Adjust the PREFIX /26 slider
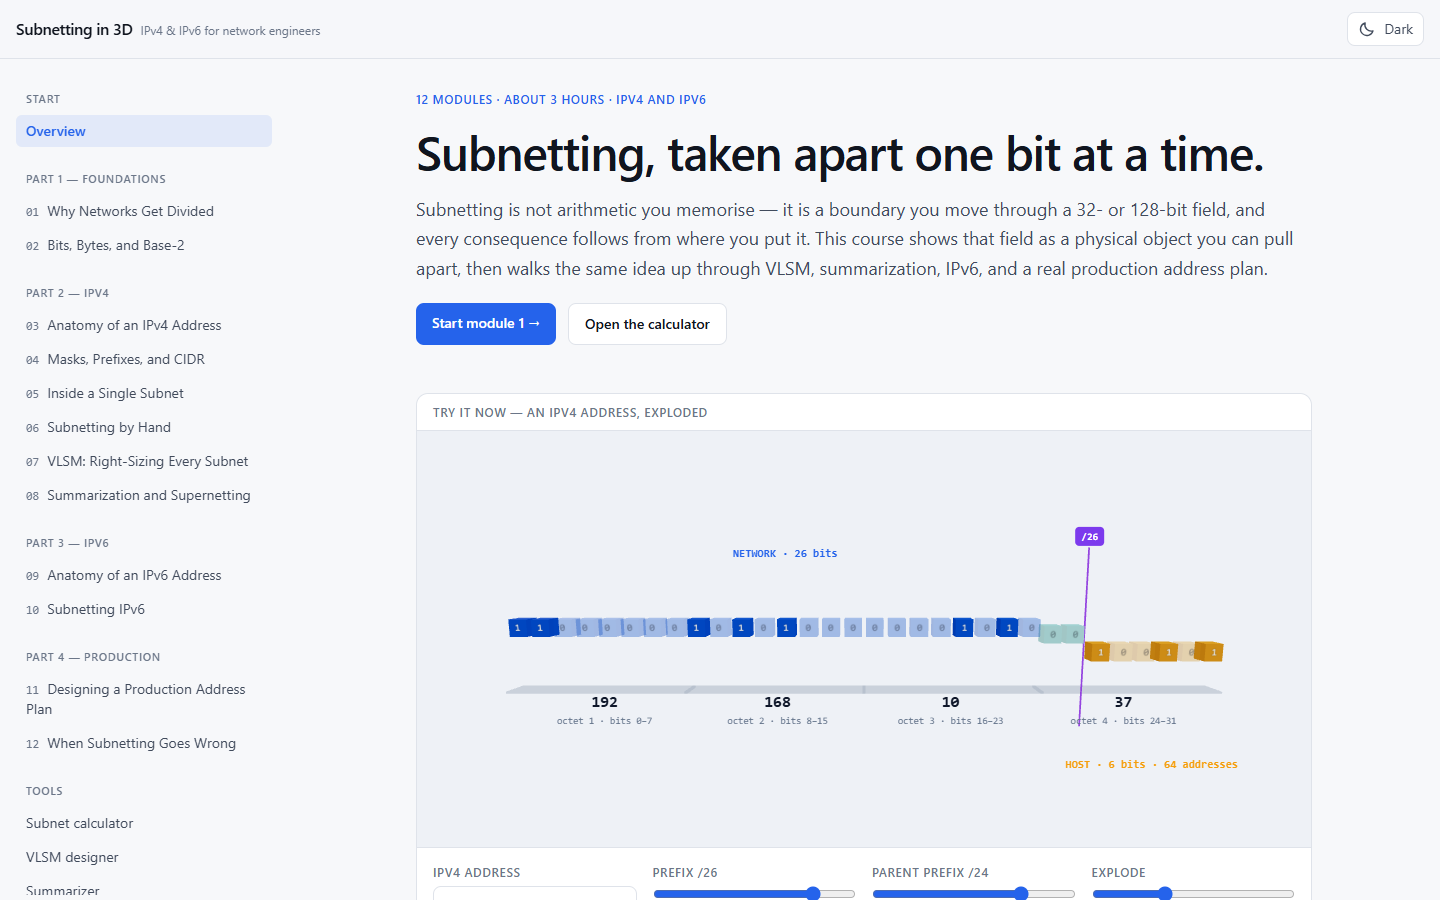 (x=754, y=894)
